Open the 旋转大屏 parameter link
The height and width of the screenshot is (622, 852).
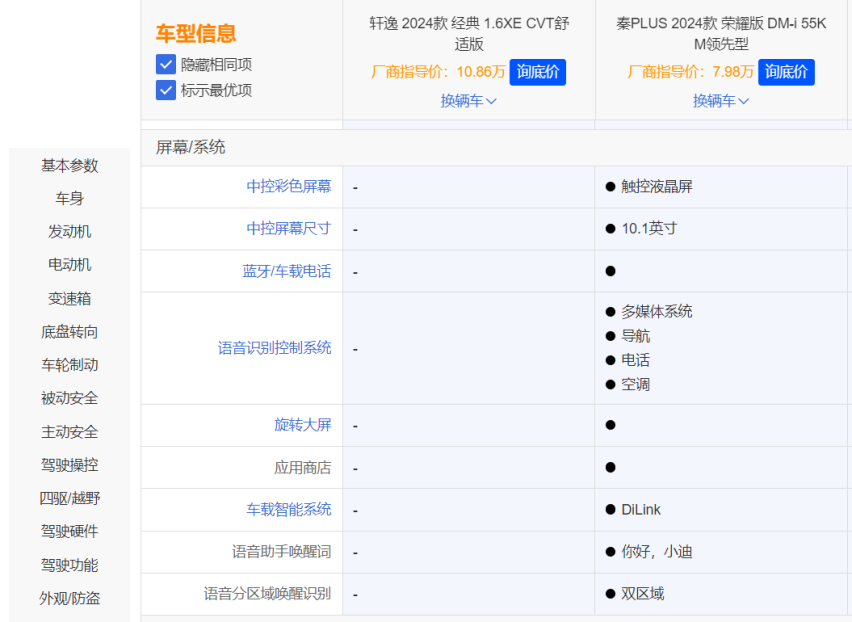pos(303,425)
